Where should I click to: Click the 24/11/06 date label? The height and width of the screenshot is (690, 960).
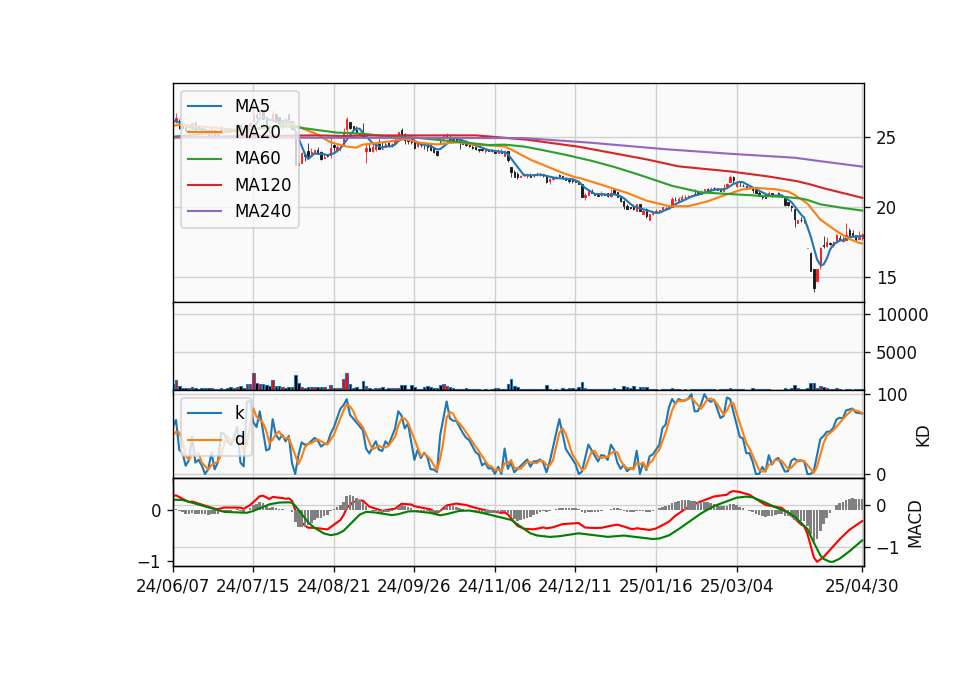point(495,586)
